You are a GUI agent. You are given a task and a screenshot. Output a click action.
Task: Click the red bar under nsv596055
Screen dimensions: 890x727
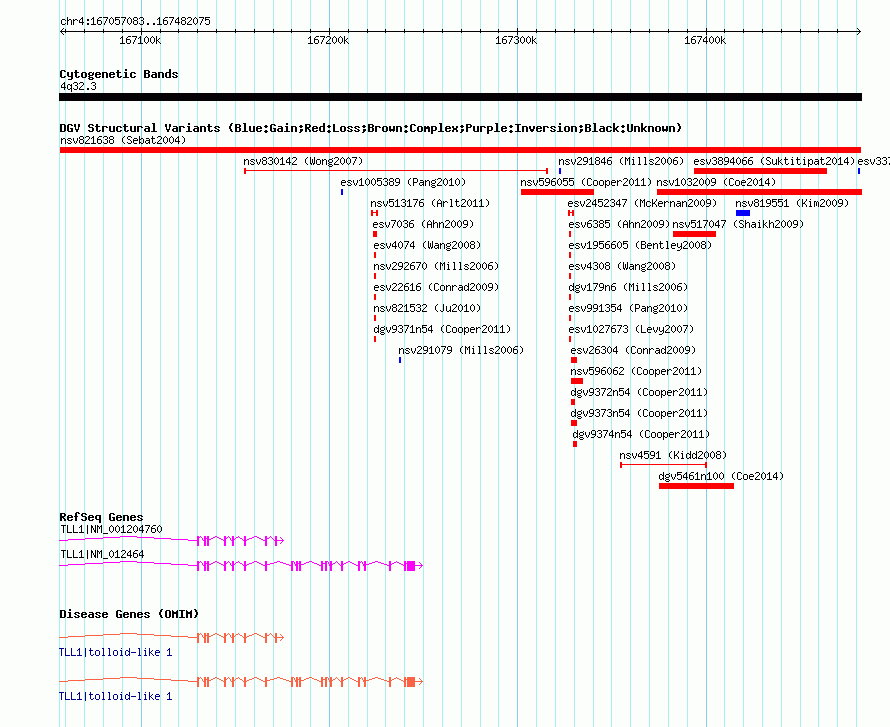tap(557, 192)
